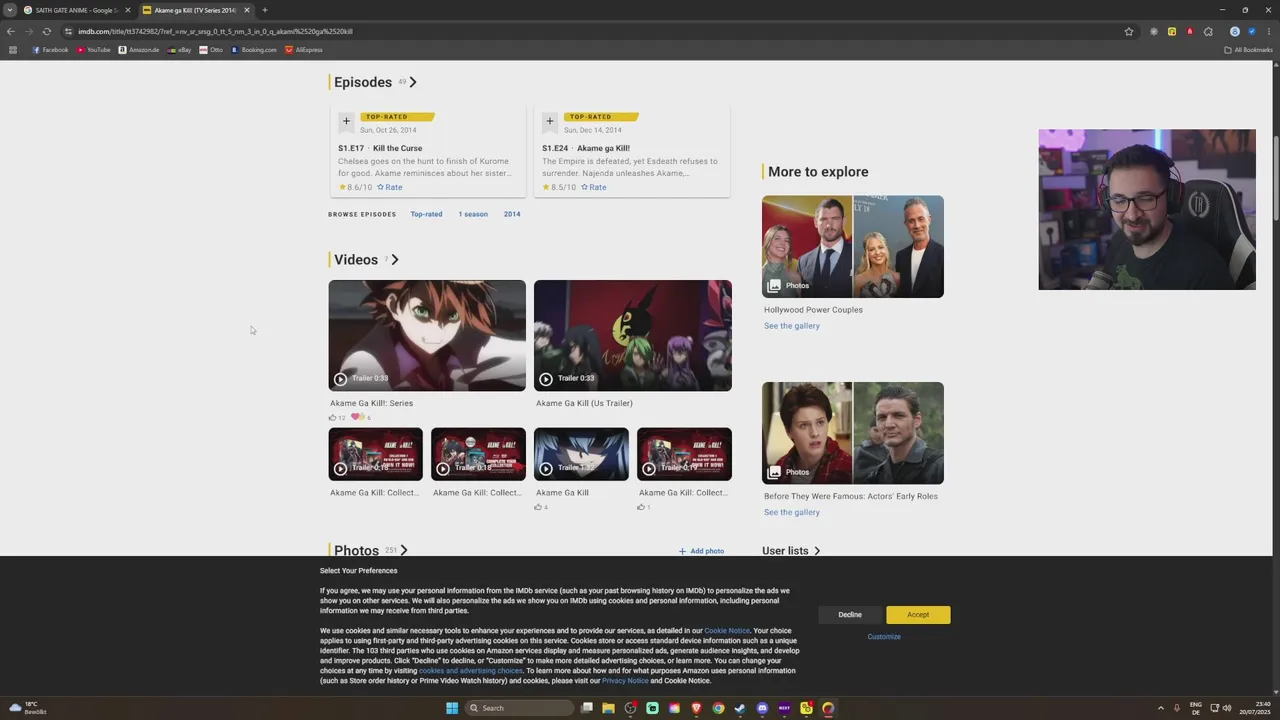Open the S1.E17 Kill the Curse title
This screenshot has height=720, width=1280.
pyautogui.click(x=380, y=148)
